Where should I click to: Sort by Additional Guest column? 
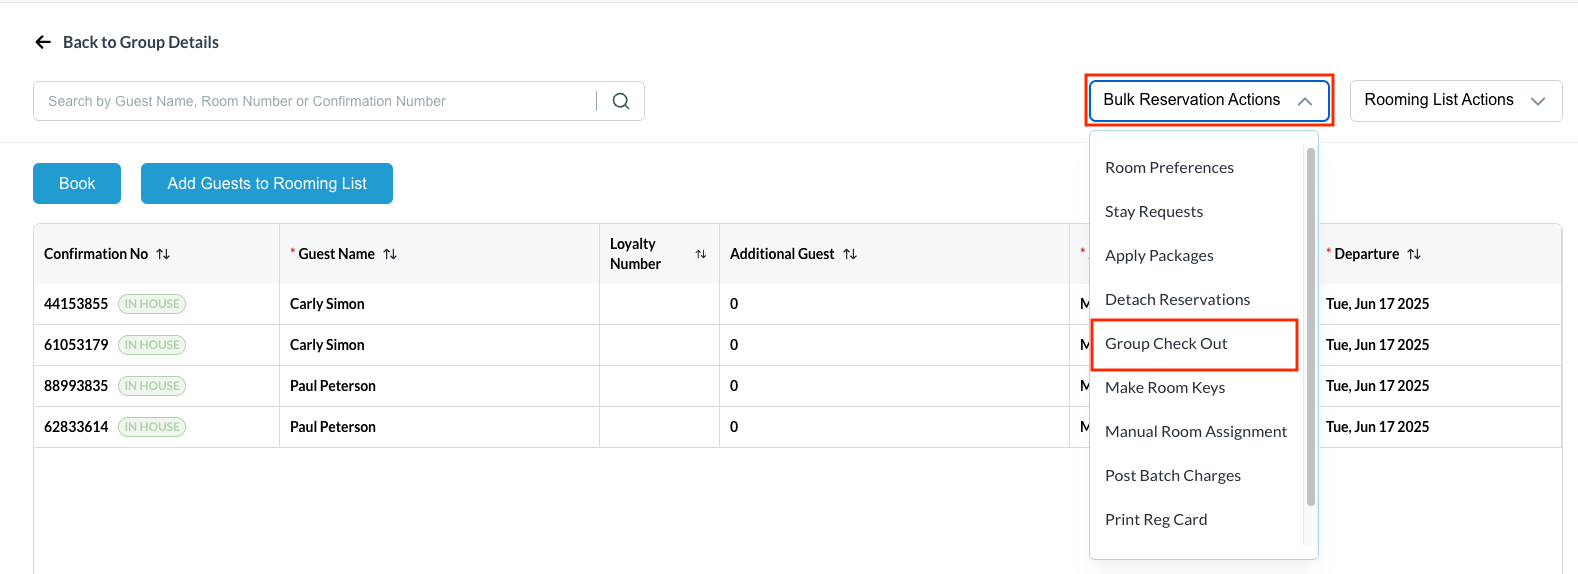click(850, 254)
